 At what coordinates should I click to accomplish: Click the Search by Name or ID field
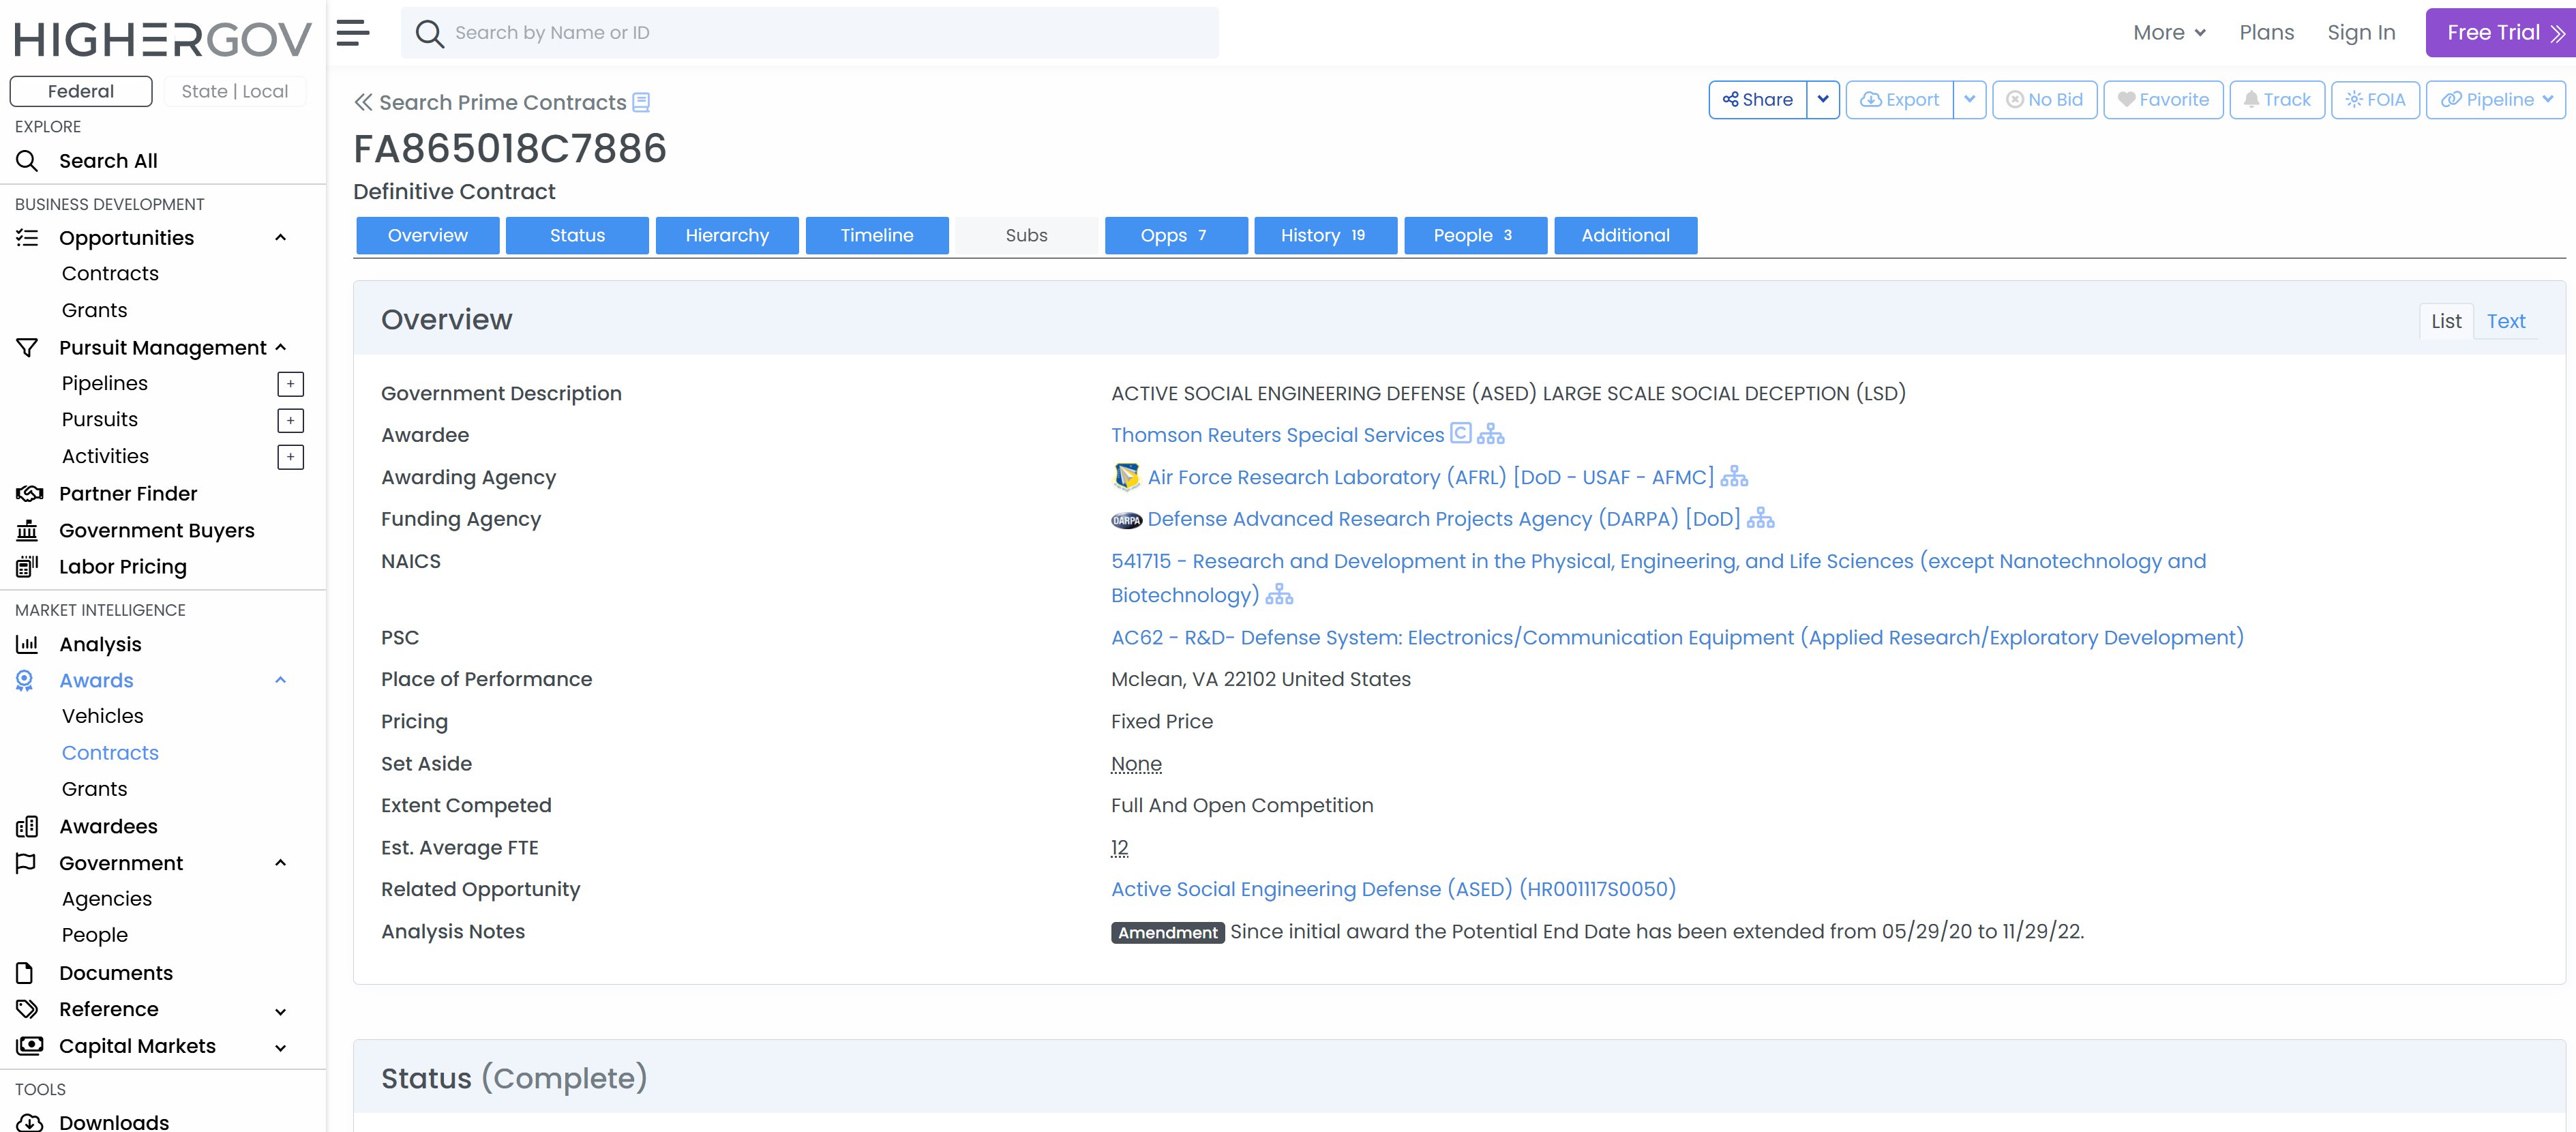pyautogui.click(x=810, y=33)
